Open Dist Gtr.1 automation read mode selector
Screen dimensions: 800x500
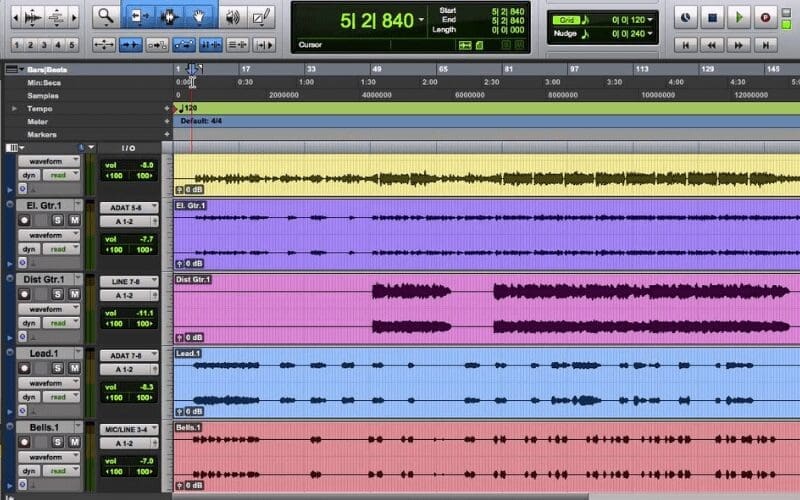click(61, 323)
